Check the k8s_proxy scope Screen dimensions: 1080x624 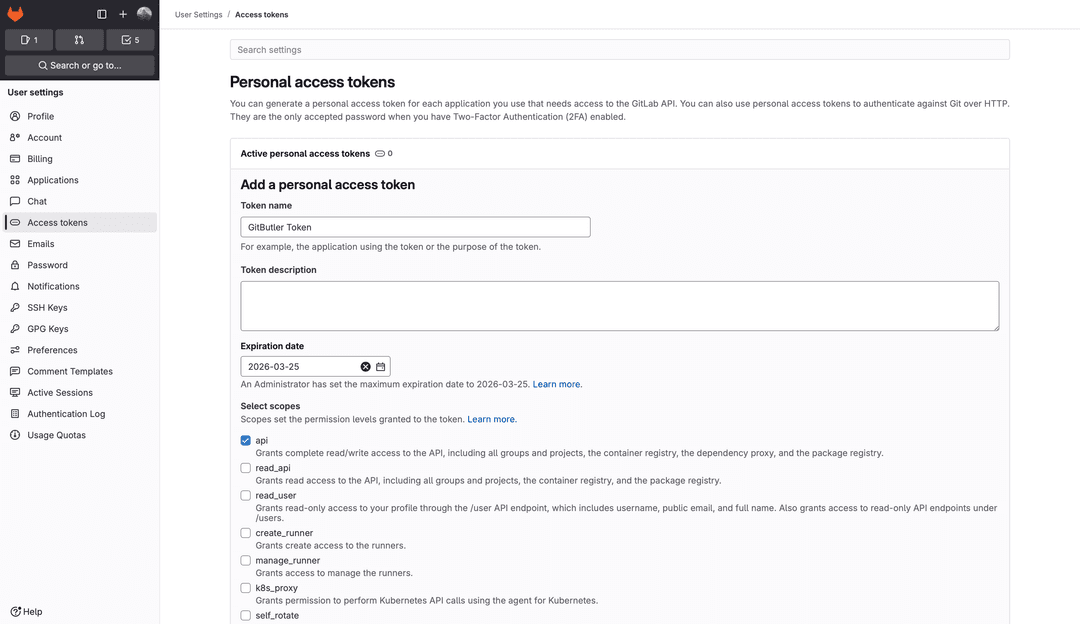pos(245,587)
